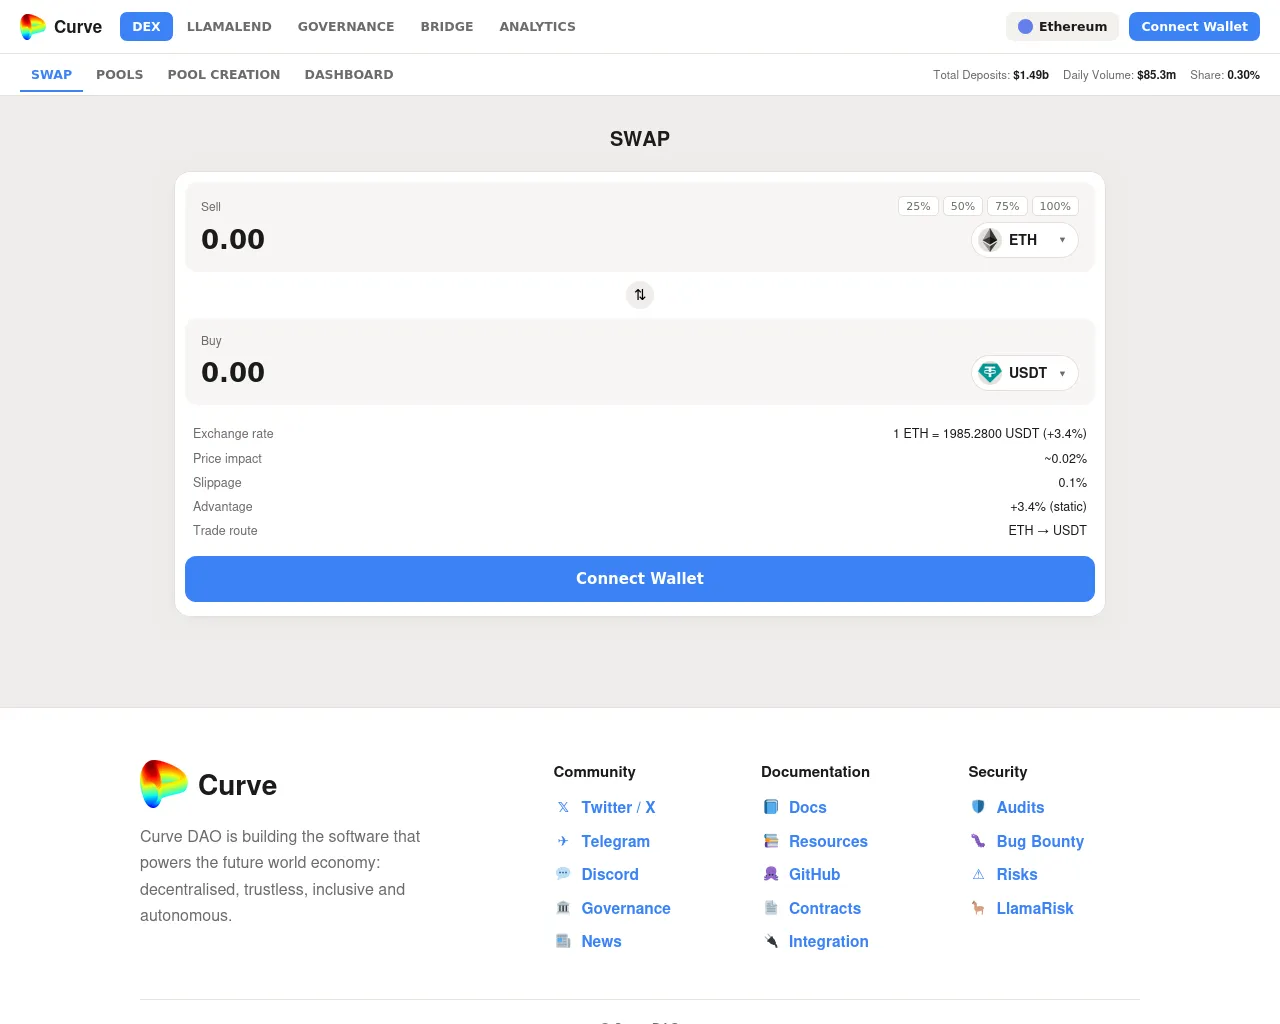This screenshot has width=1280, height=1024.
Task: Open the USDT buy token dropdown arrow
Action: (x=1062, y=373)
